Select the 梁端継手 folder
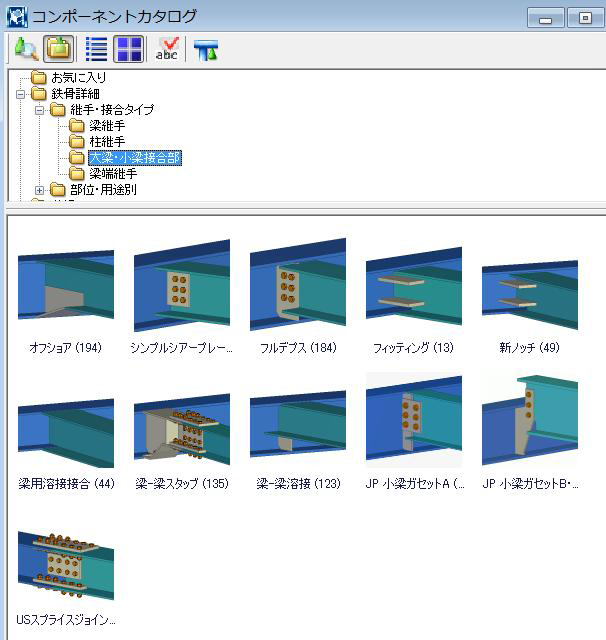The image size is (606, 640). [112, 174]
